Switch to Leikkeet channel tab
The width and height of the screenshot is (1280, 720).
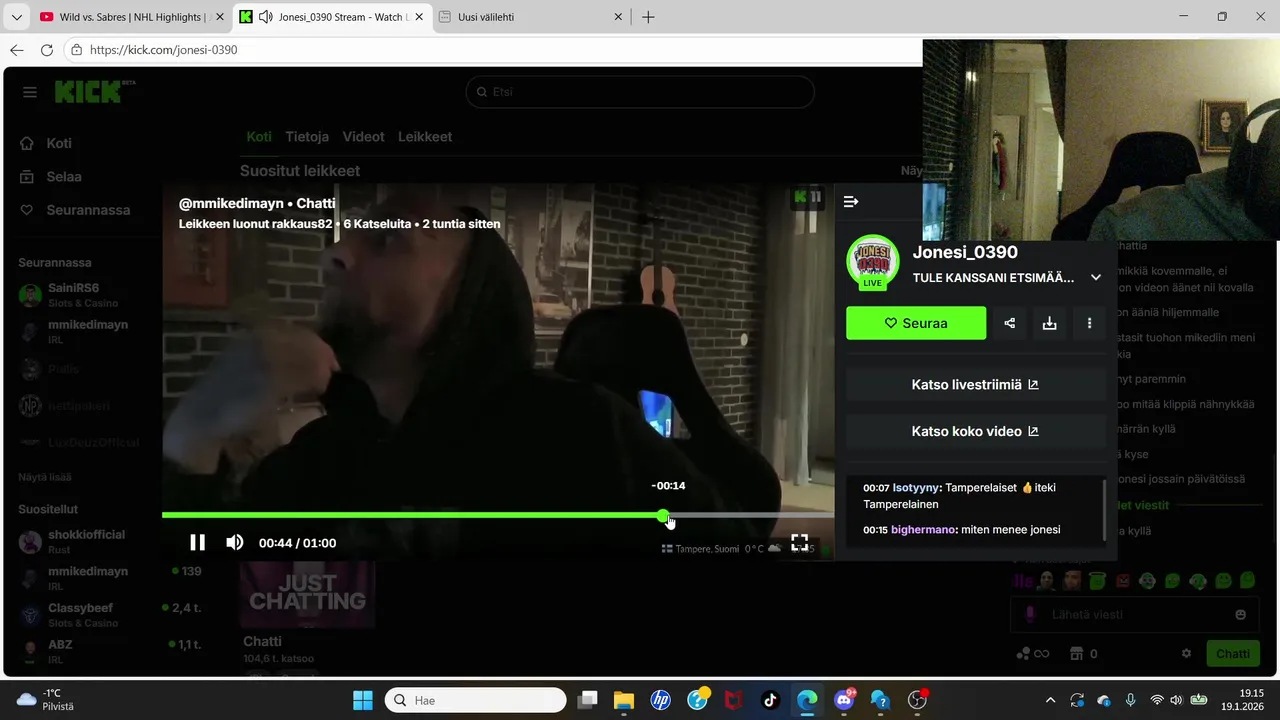[x=425, y=137]
